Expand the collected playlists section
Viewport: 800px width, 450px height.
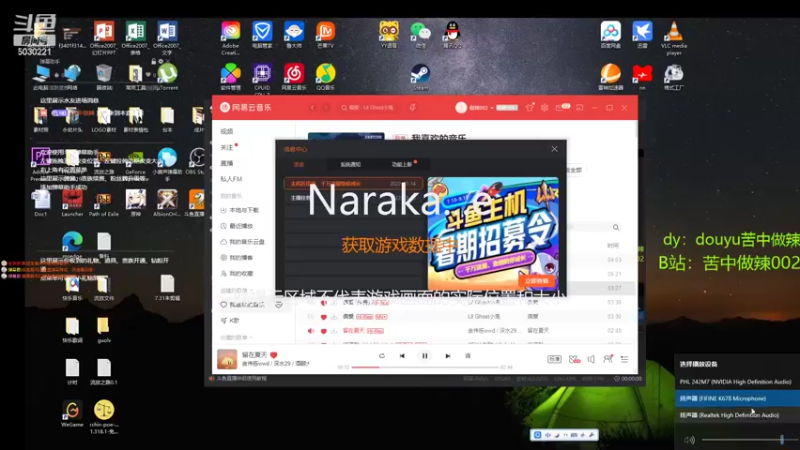[237, 337]
